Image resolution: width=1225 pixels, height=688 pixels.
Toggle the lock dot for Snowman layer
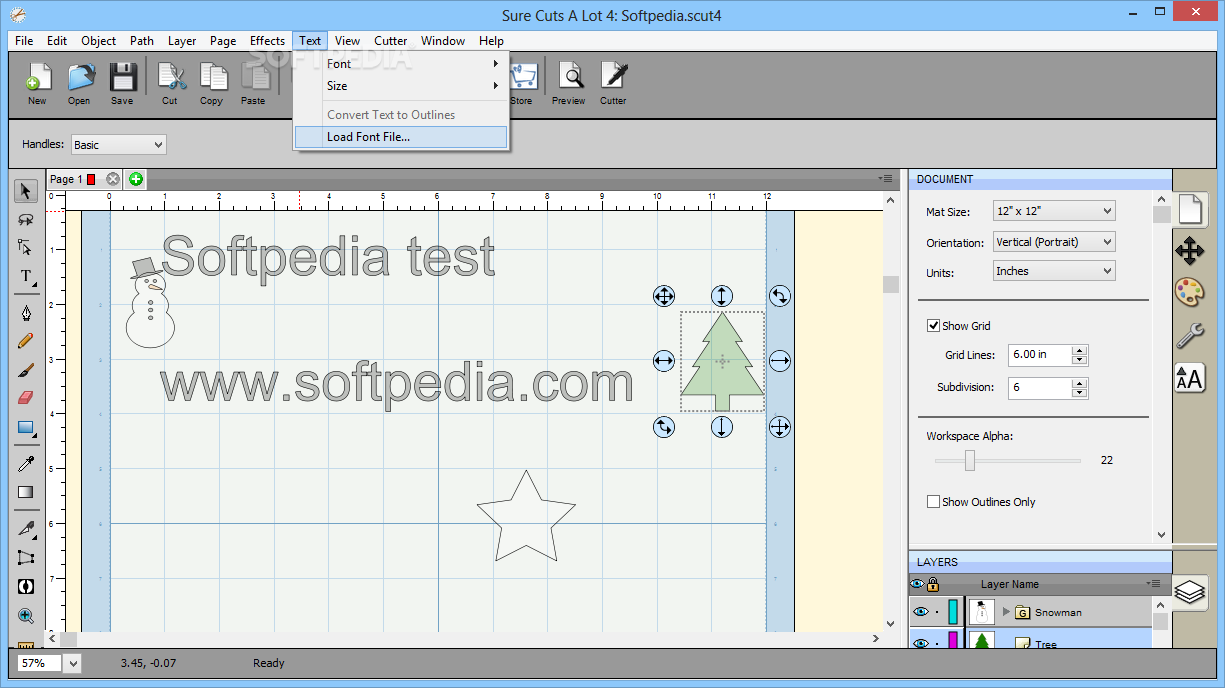(x=937, y=612)
